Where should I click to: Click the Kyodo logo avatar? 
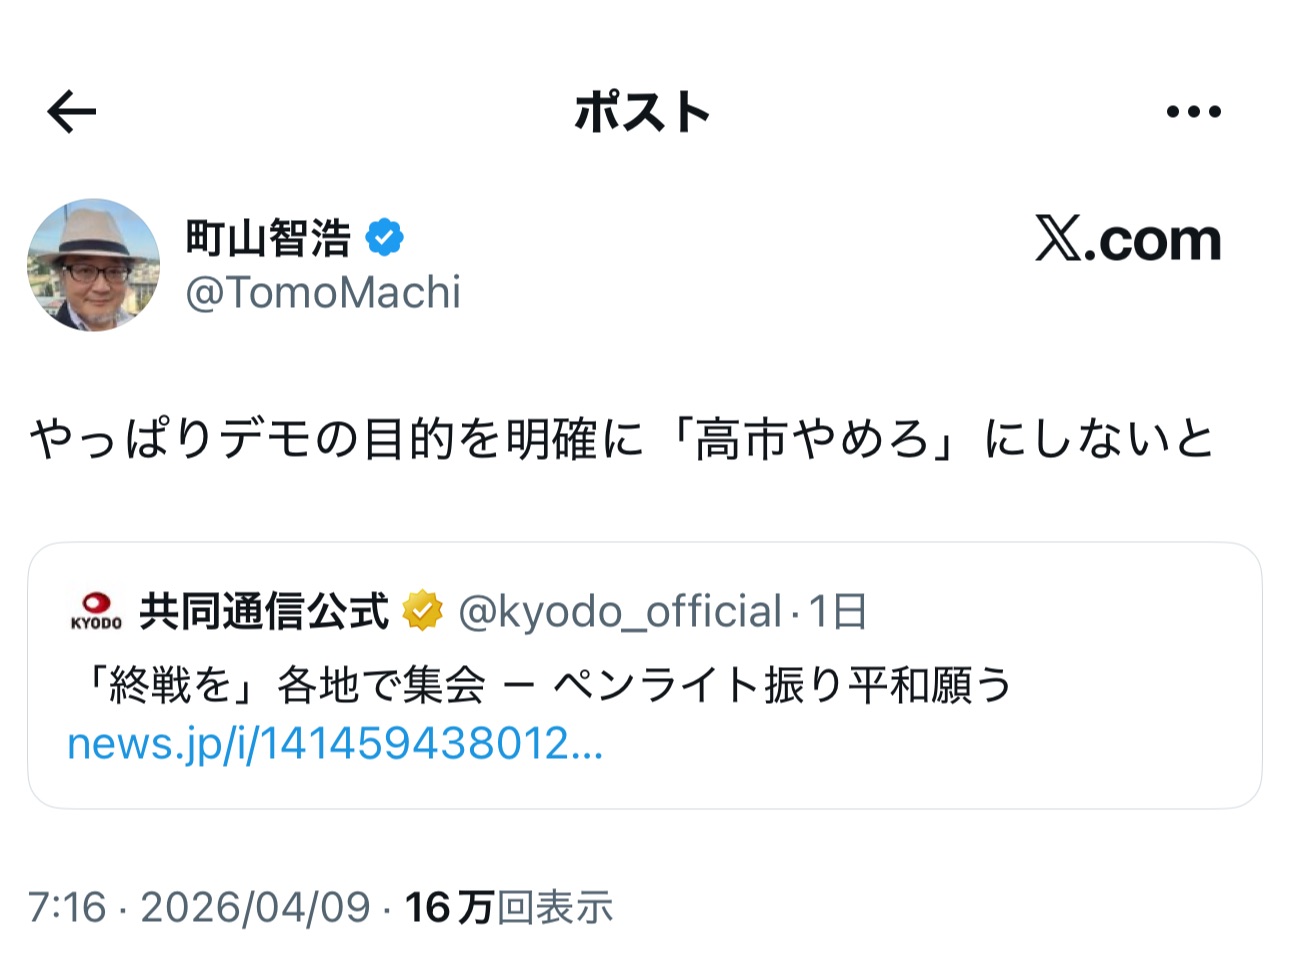(x=96, y=611)
